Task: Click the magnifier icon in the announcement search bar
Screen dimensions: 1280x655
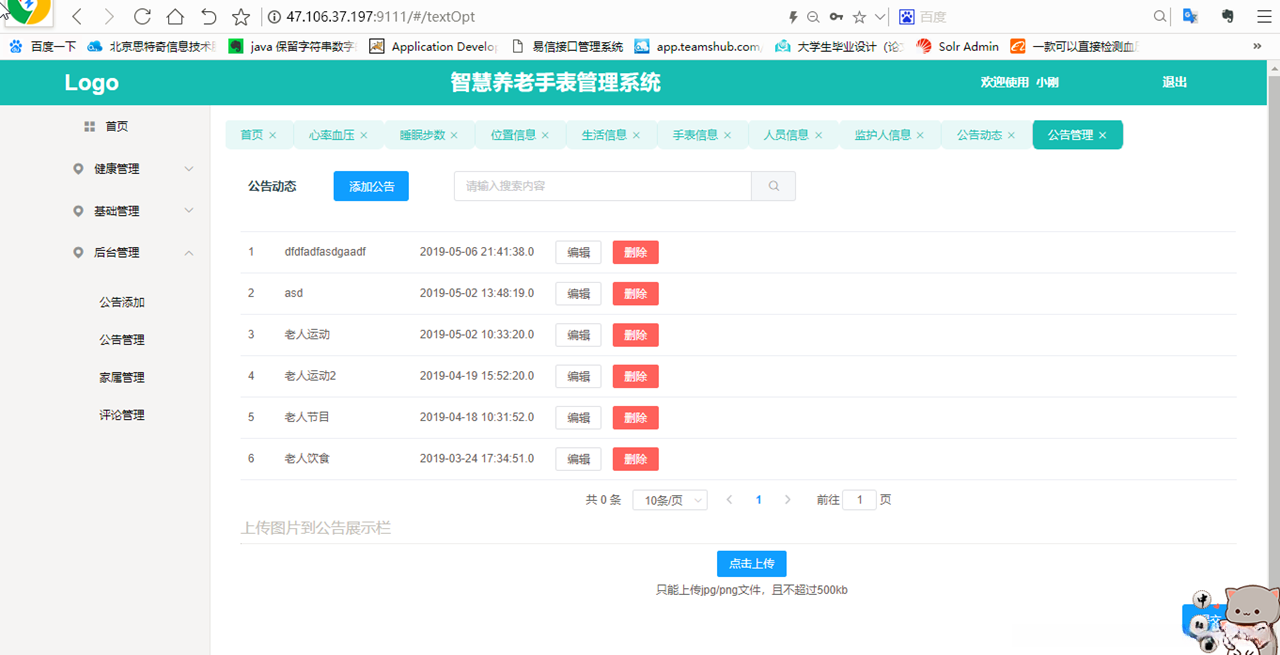Action: click(x=772, y=186)
